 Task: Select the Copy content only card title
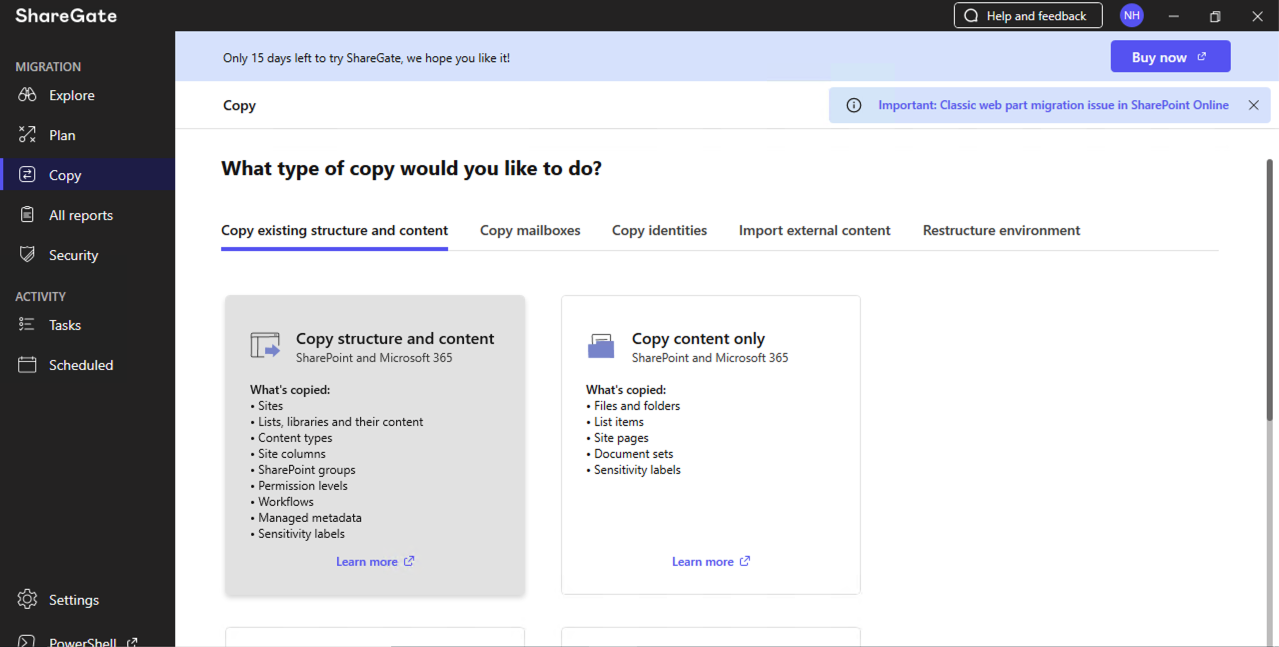point(698,339)
